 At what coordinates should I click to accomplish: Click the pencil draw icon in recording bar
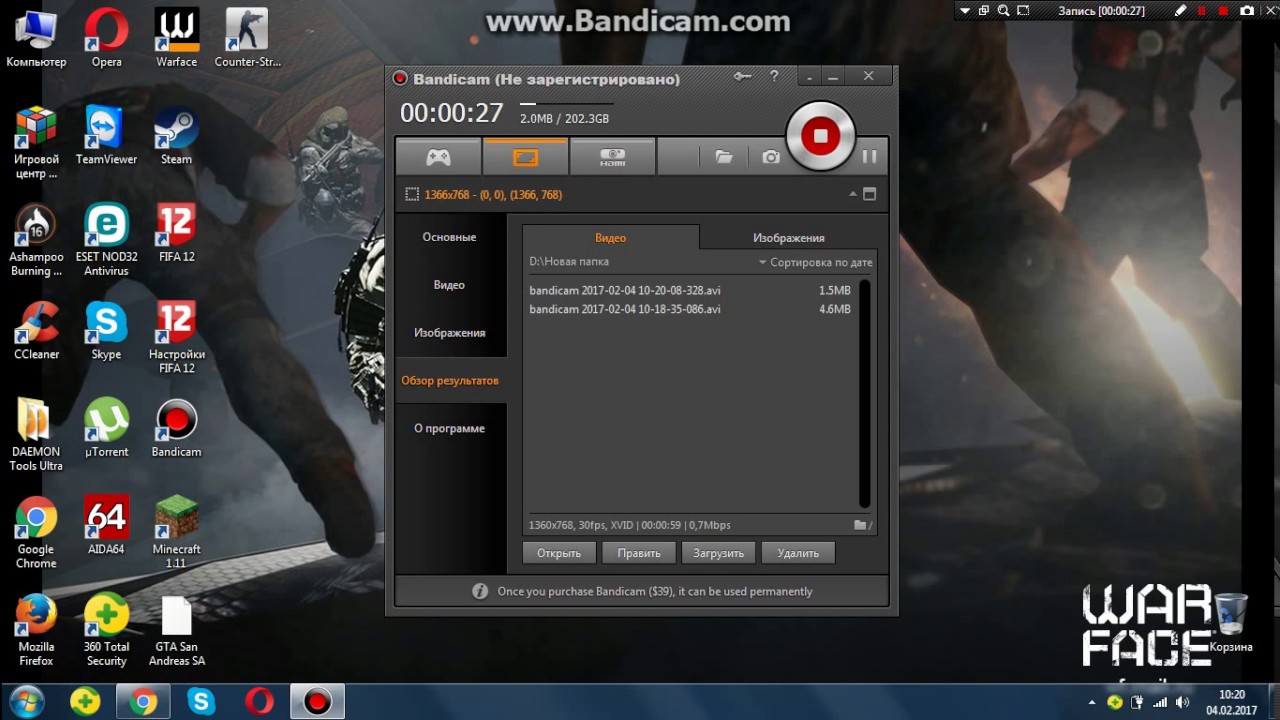1181,11
